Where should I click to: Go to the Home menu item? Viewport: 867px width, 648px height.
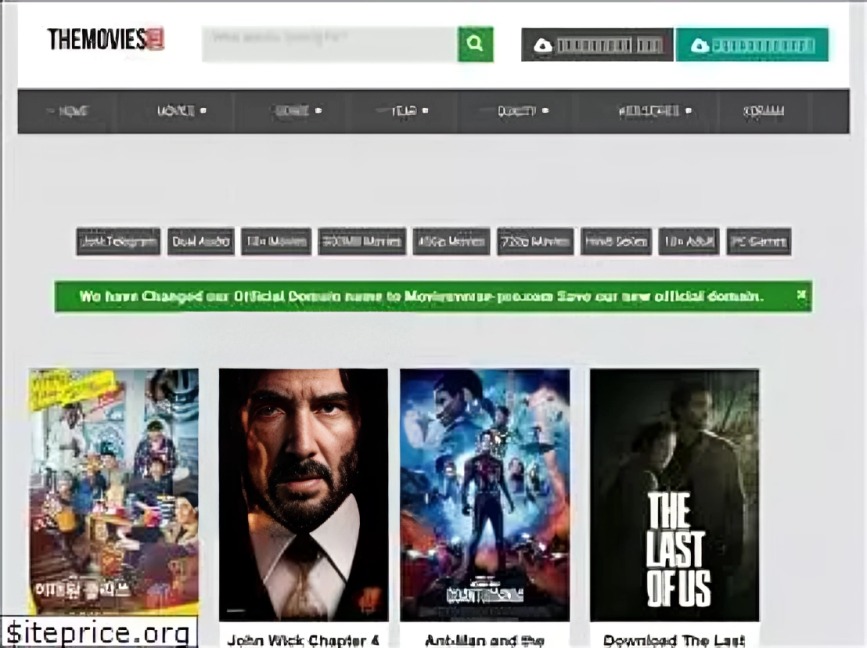[68, 111]
